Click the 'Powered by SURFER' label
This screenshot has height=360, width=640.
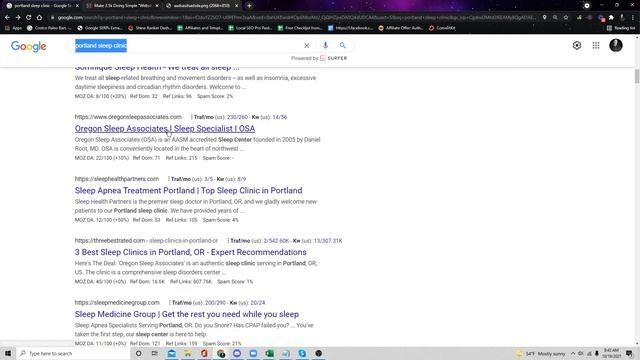click(x=319, y=58)
